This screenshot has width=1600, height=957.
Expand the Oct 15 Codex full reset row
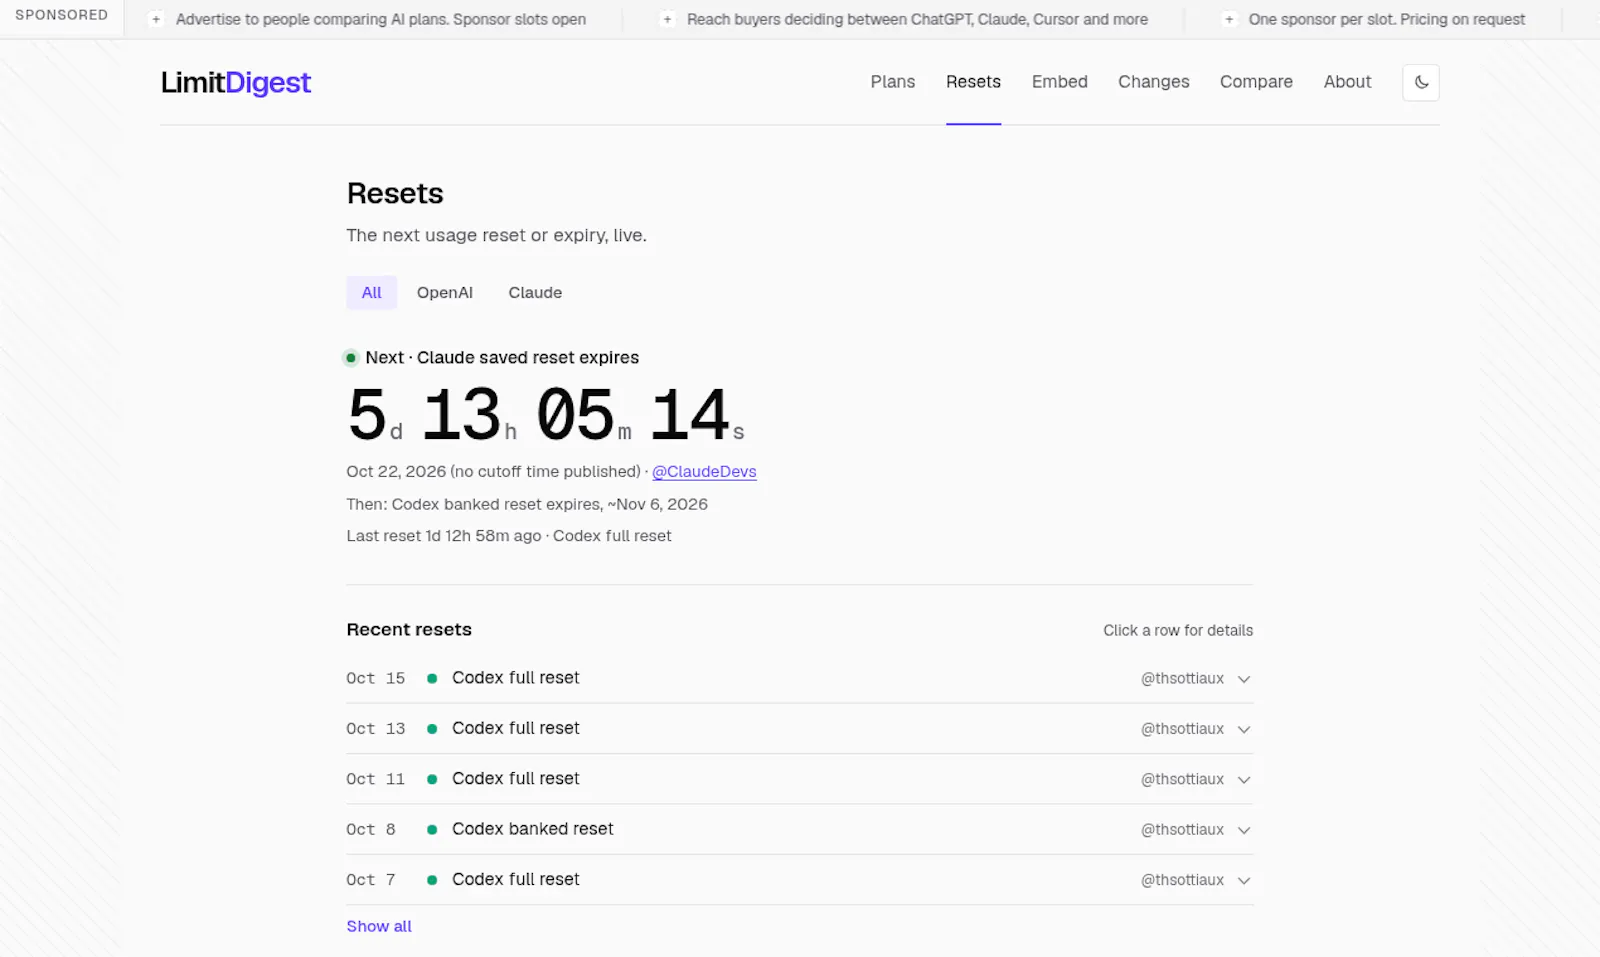(x=799, y=678)
